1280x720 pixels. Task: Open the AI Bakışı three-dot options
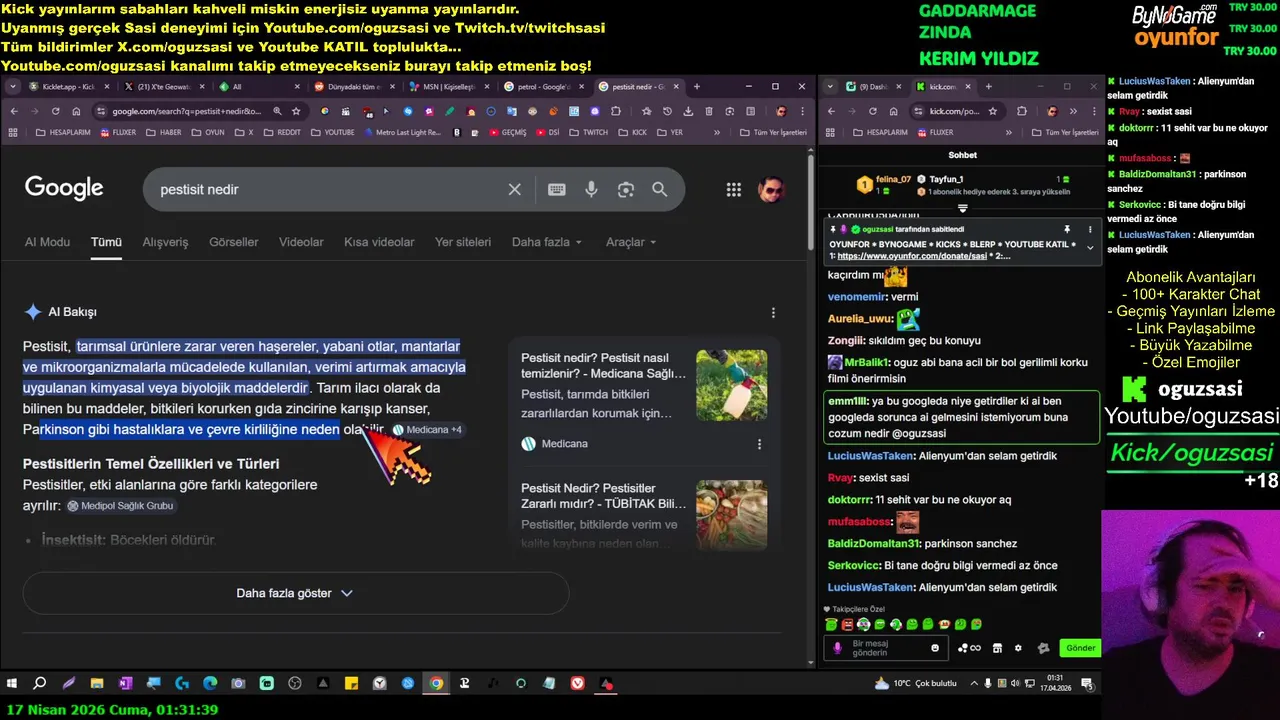click(773, 313)
